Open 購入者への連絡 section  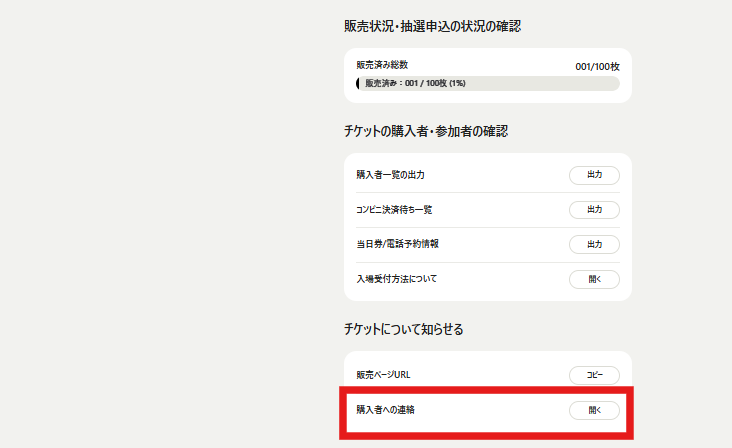click(594, 410)
